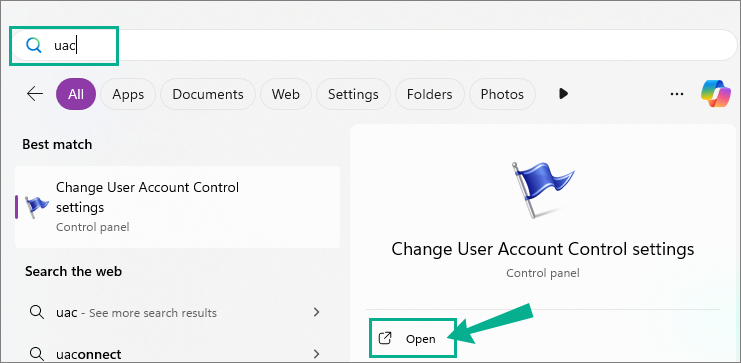Filter results by Settings tab
The height and width of the screenshot is (363, 741).
(x=353, y=94)
